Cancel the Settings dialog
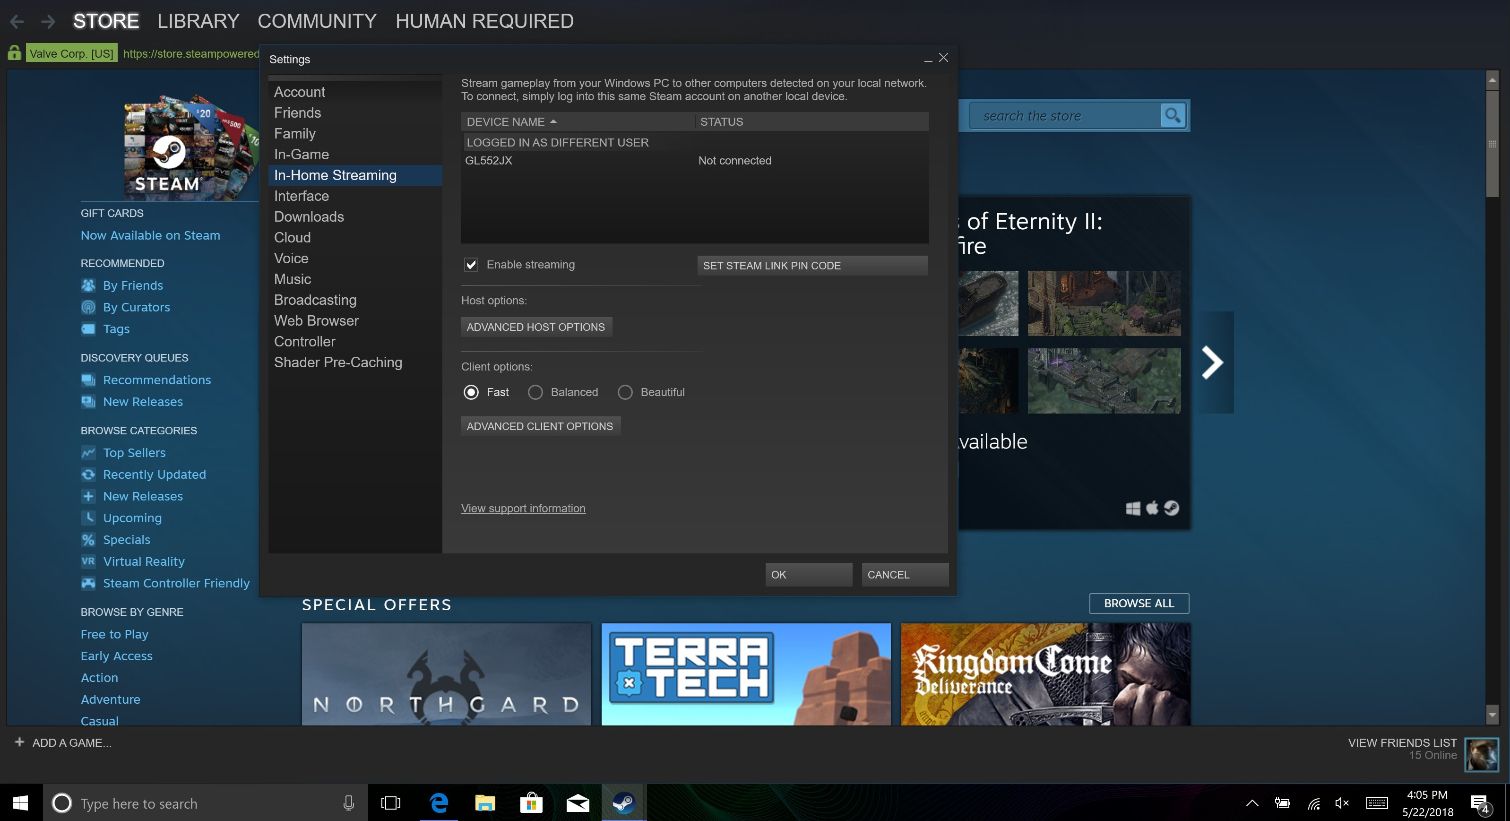Screen dimensions: 1510x821 point(904,575)
